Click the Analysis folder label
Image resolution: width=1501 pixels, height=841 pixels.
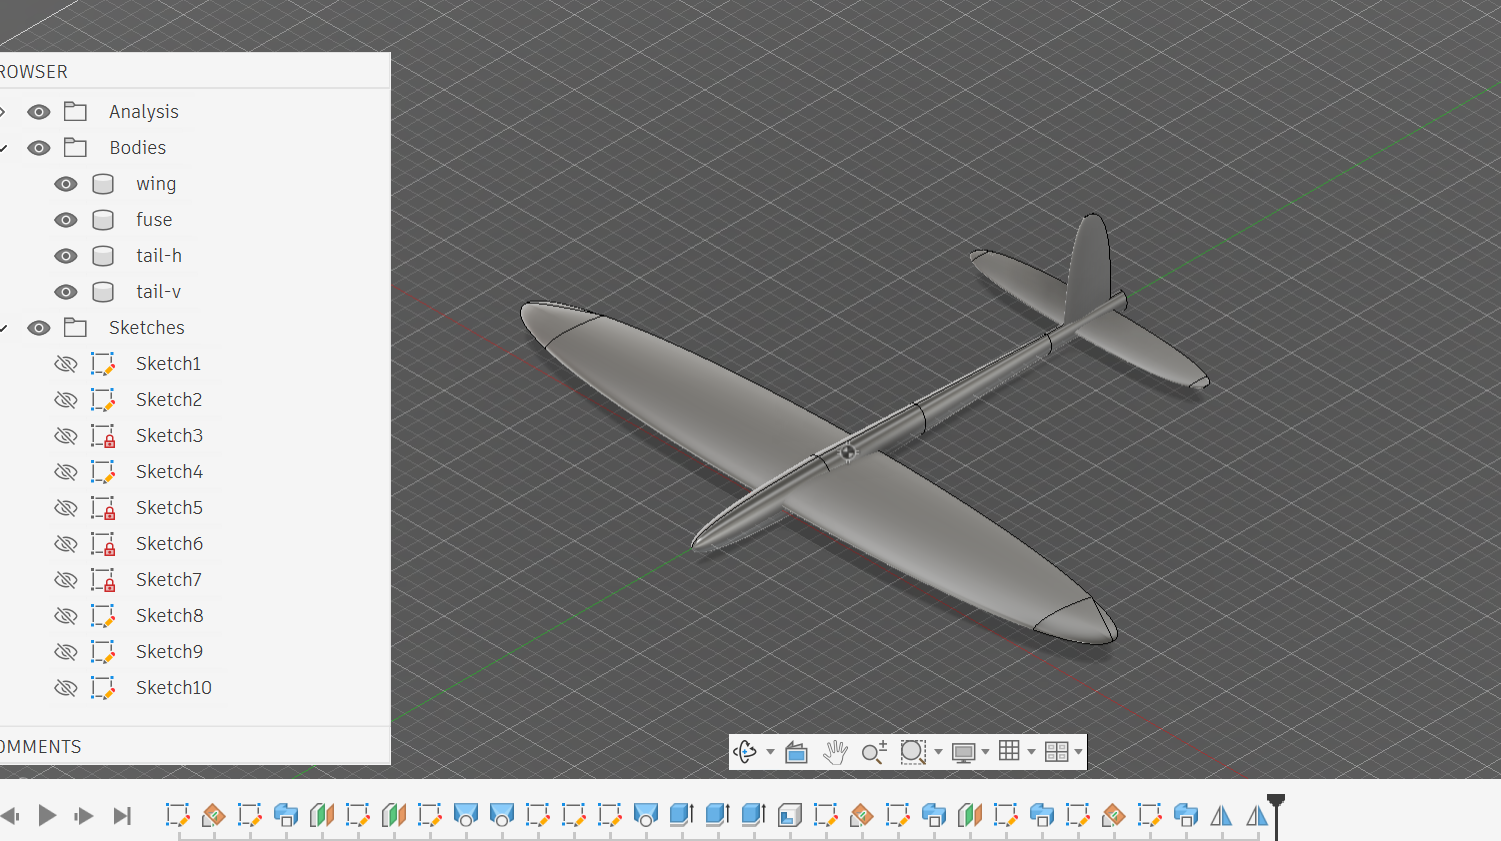144,112
